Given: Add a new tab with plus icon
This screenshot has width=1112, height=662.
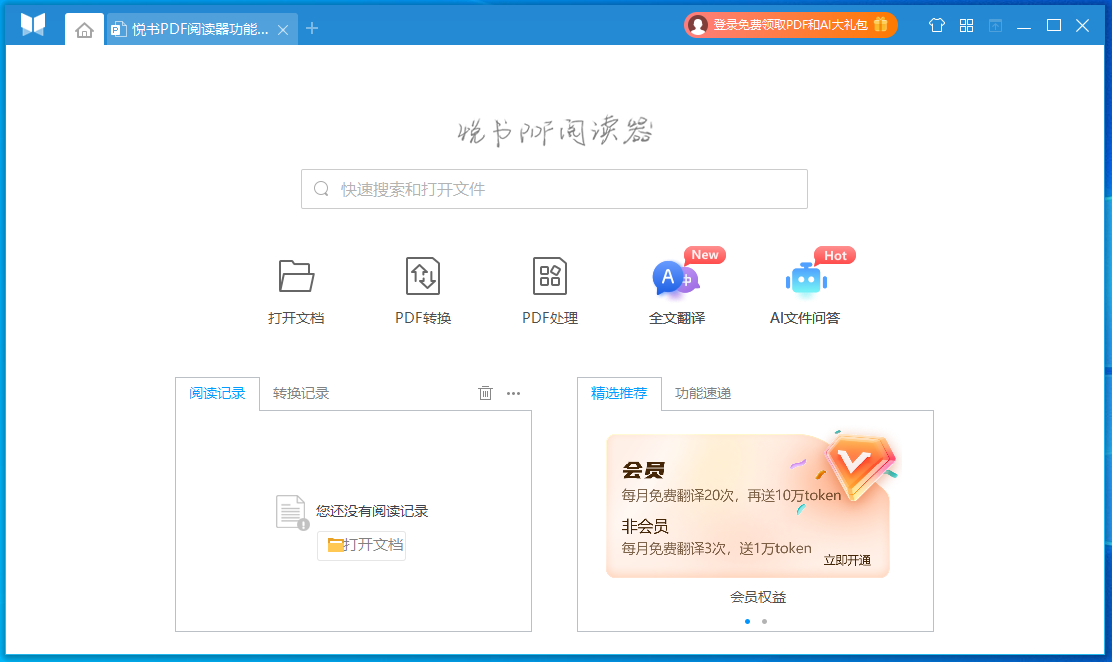Looking at the screenshot, I should coord(312,28).
